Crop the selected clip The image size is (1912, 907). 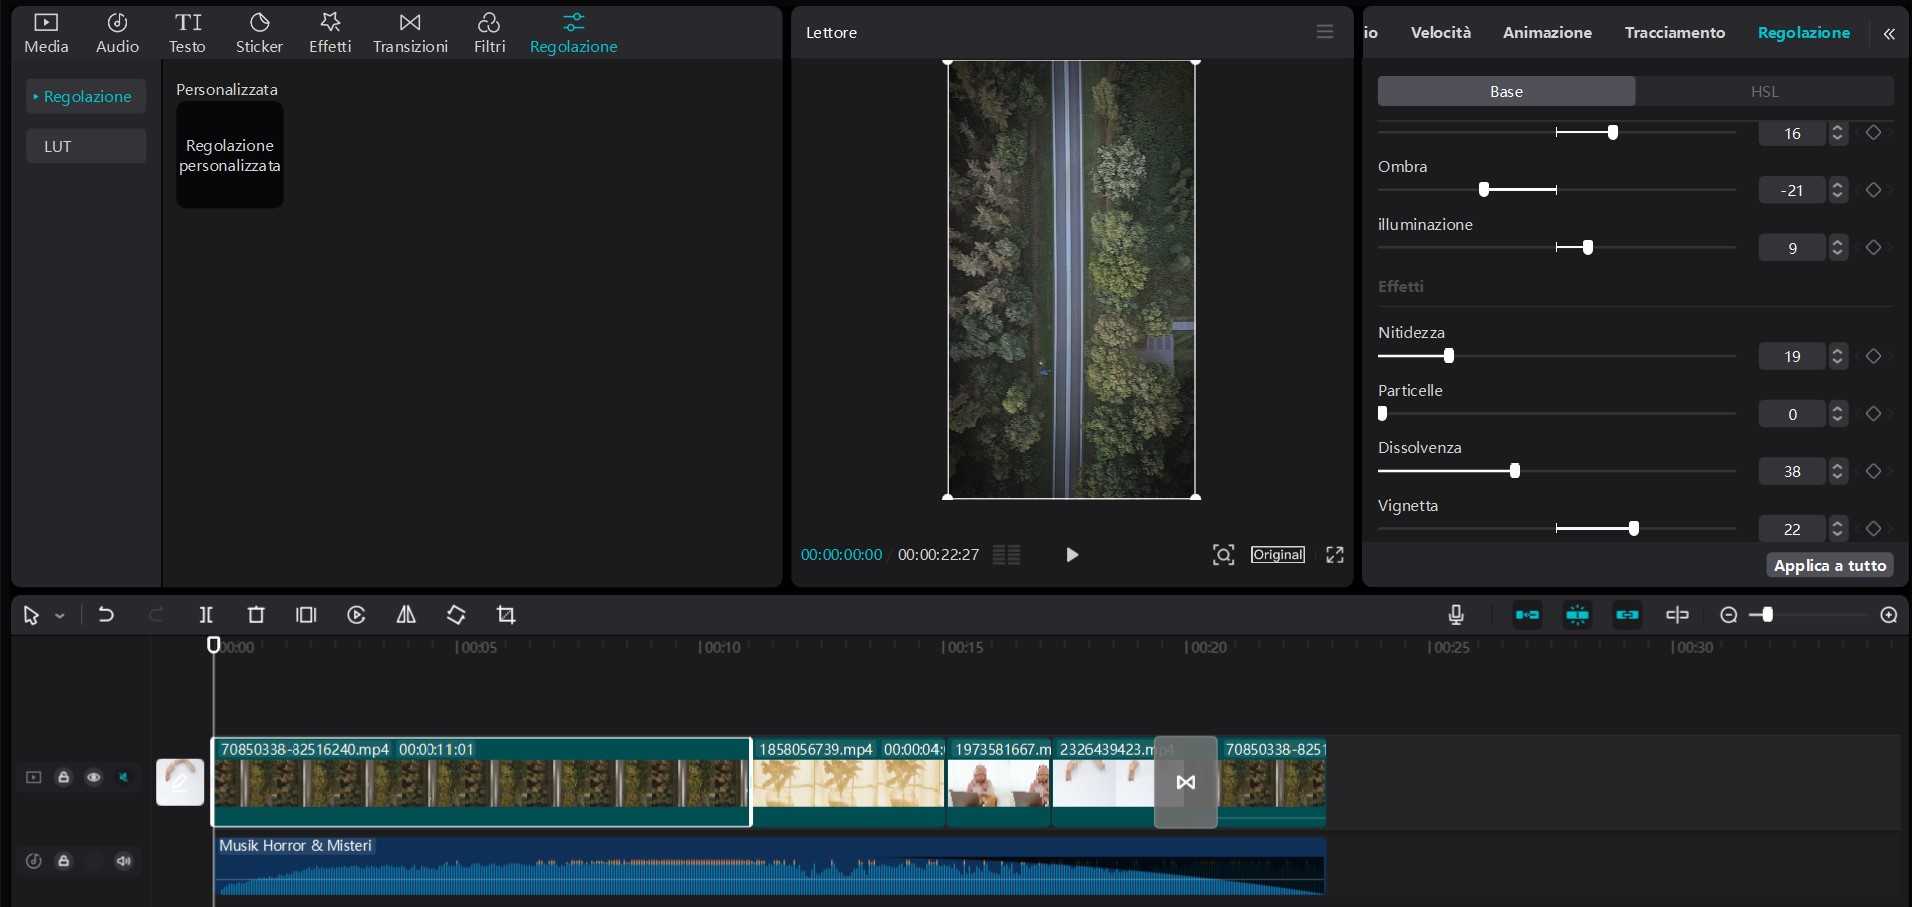[506, 615]
